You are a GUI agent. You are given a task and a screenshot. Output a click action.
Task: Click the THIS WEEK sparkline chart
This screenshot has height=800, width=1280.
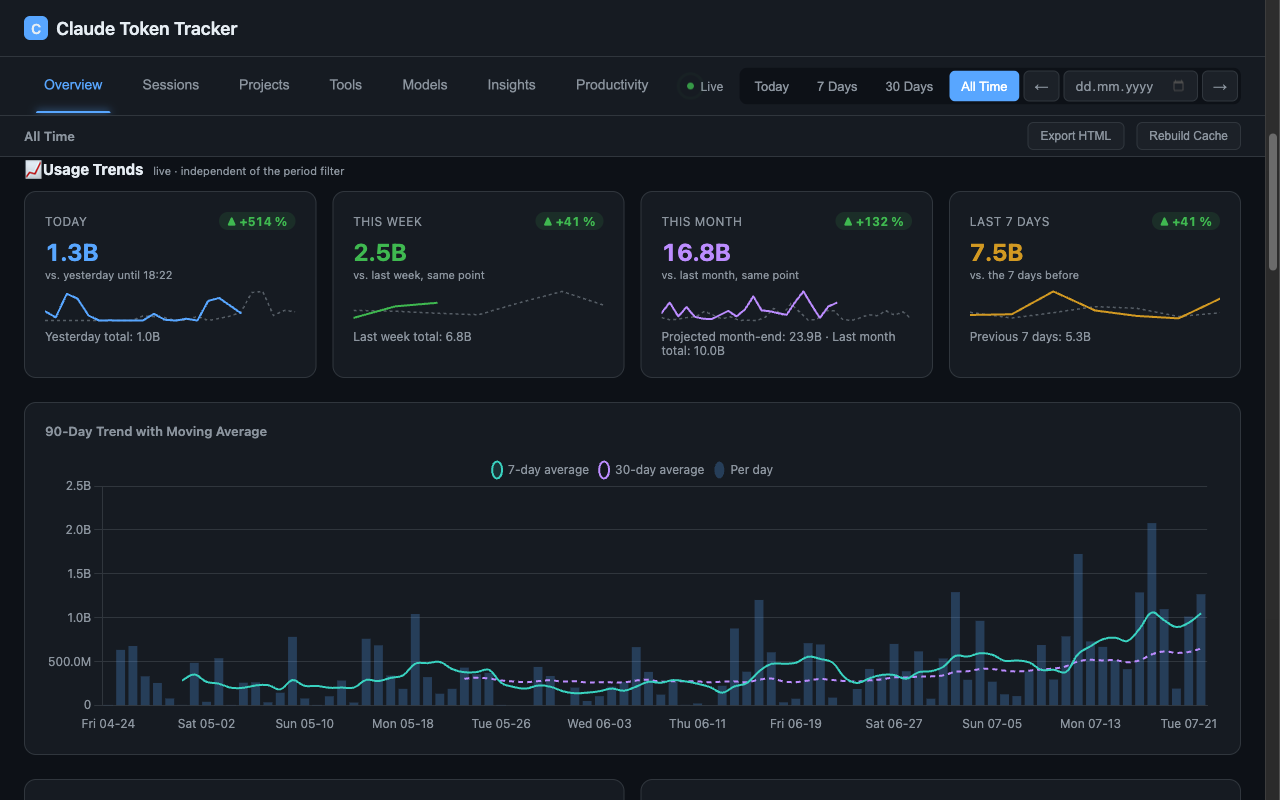click(x=478, y=306)
